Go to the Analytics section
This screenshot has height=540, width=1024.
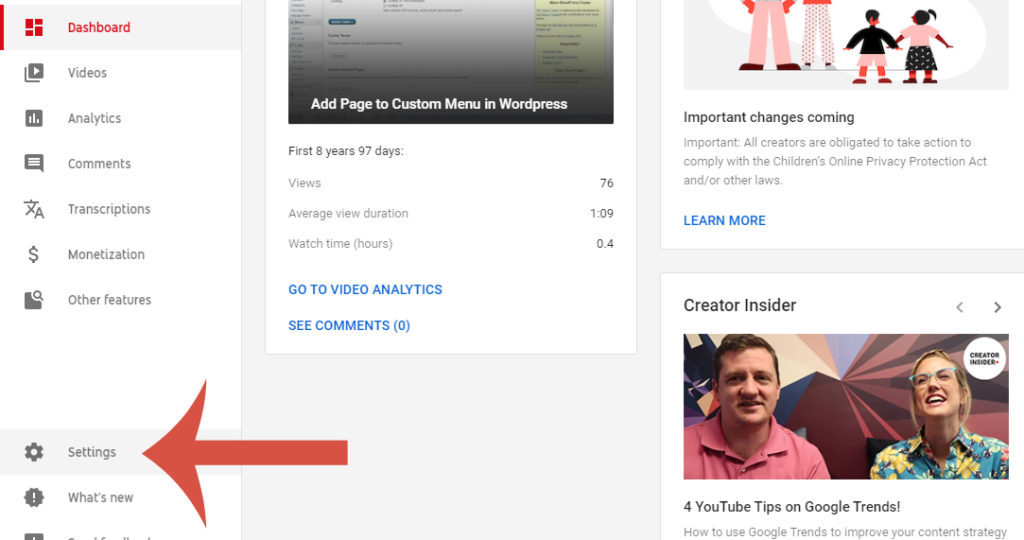pyautogui.click(x=120, y=118)
